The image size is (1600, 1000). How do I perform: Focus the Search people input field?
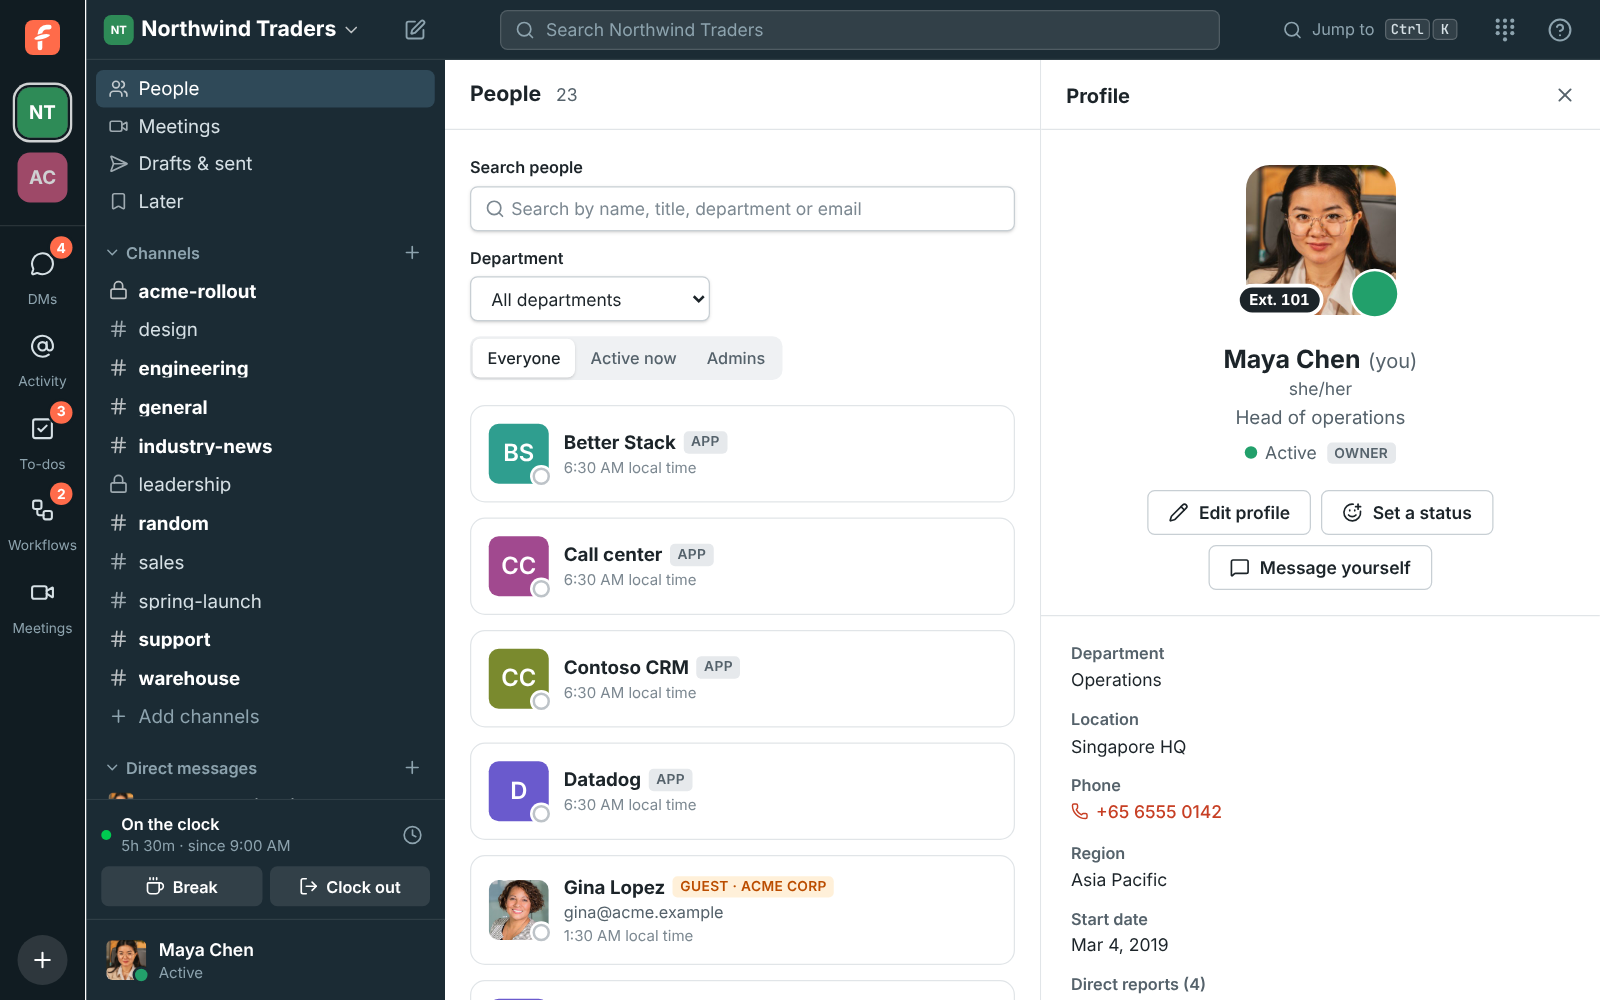point(742,209)
